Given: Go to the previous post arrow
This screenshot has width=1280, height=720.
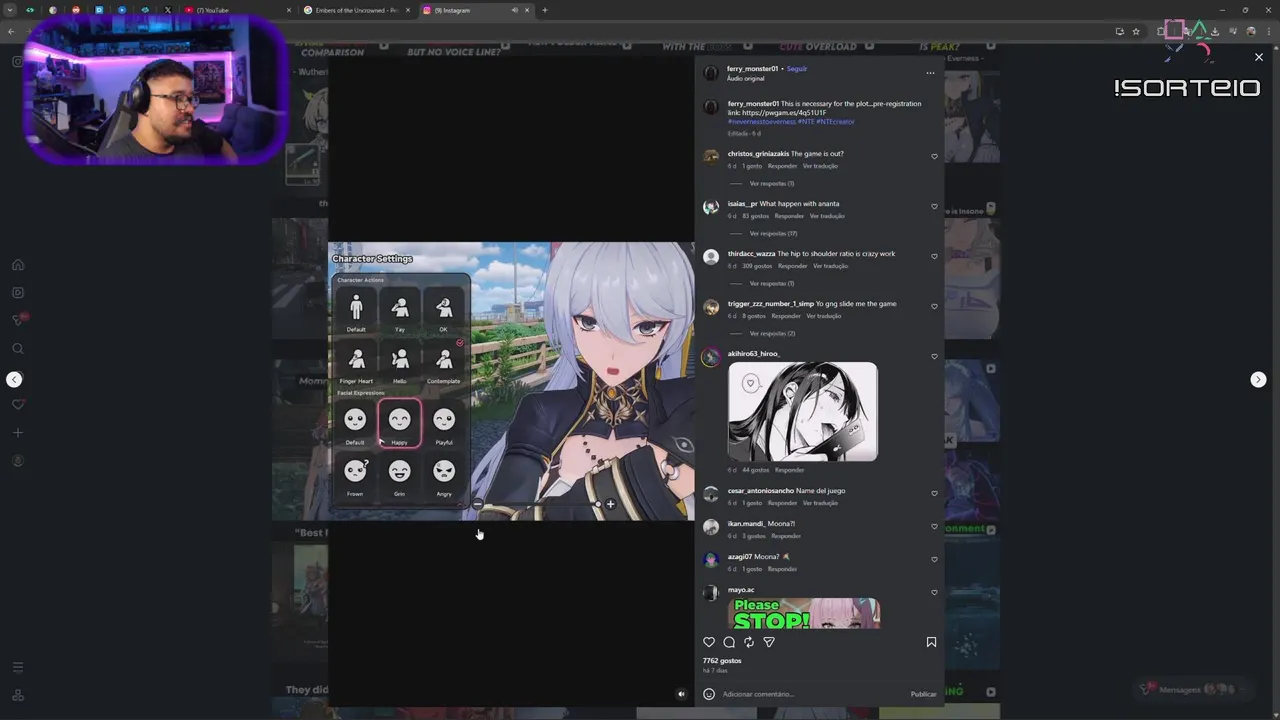Looking at the screenshot, I should (x=14, y=379).
